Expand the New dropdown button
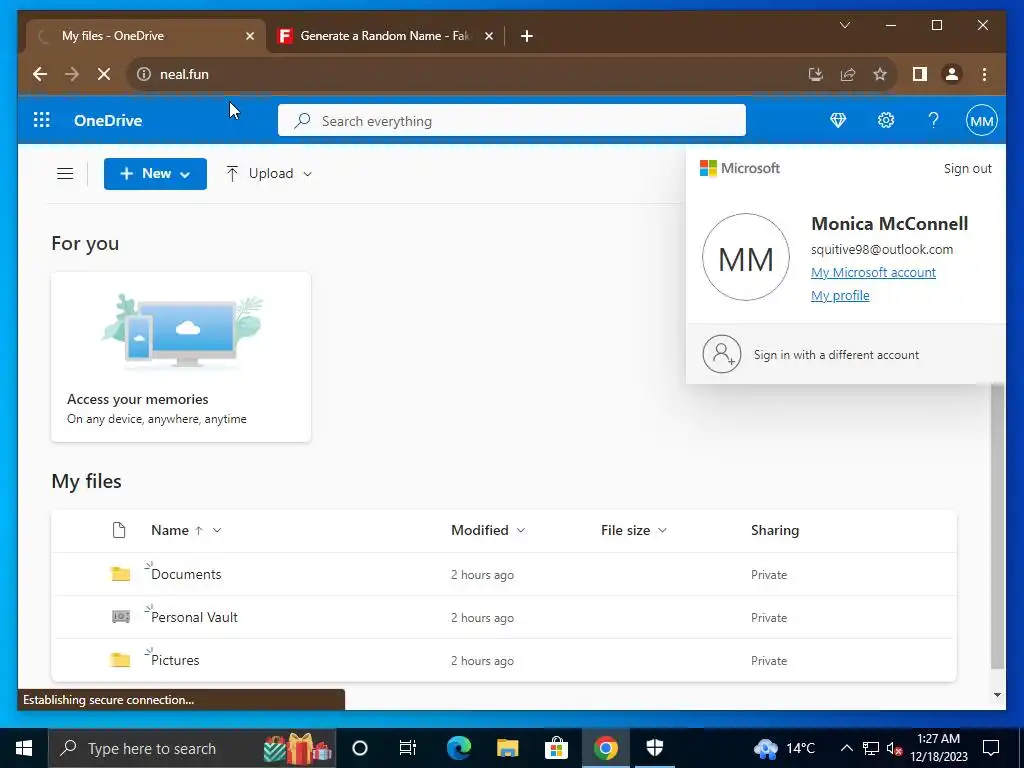Screen dimensions: 1024x768 coord(155,174)
